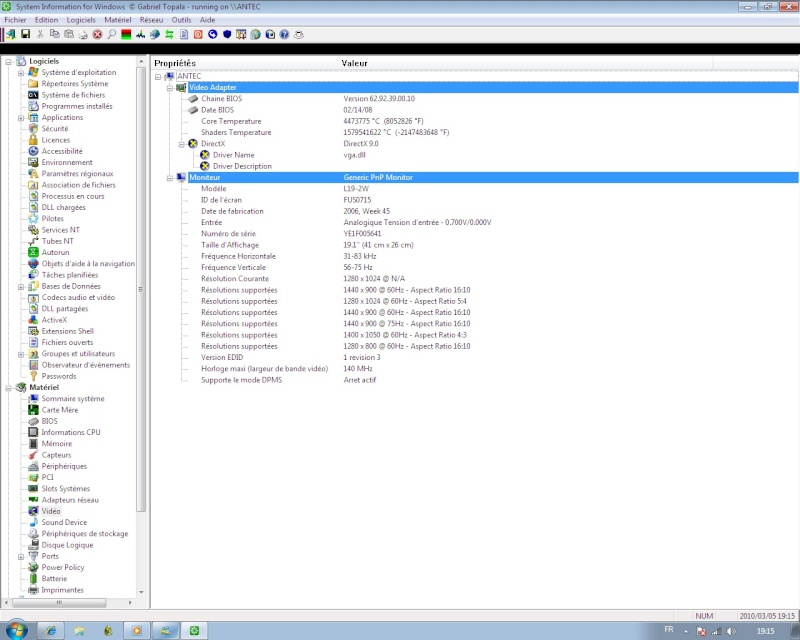Open the Logiciels menu
Viewport: 800px width, 640px height.
point(81,20)
